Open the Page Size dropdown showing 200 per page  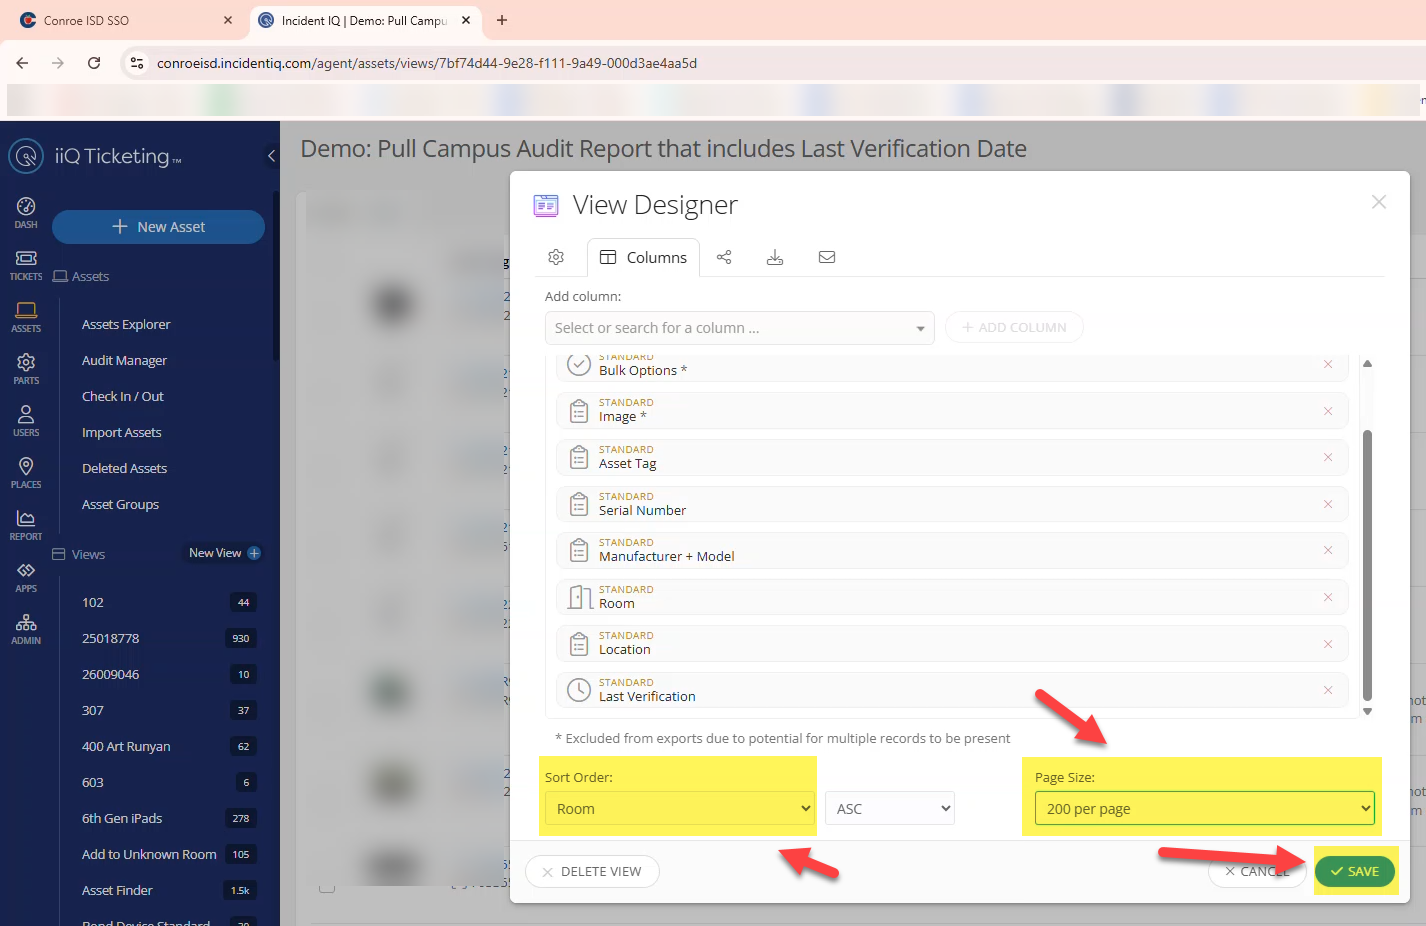(x=1203, y=808)
